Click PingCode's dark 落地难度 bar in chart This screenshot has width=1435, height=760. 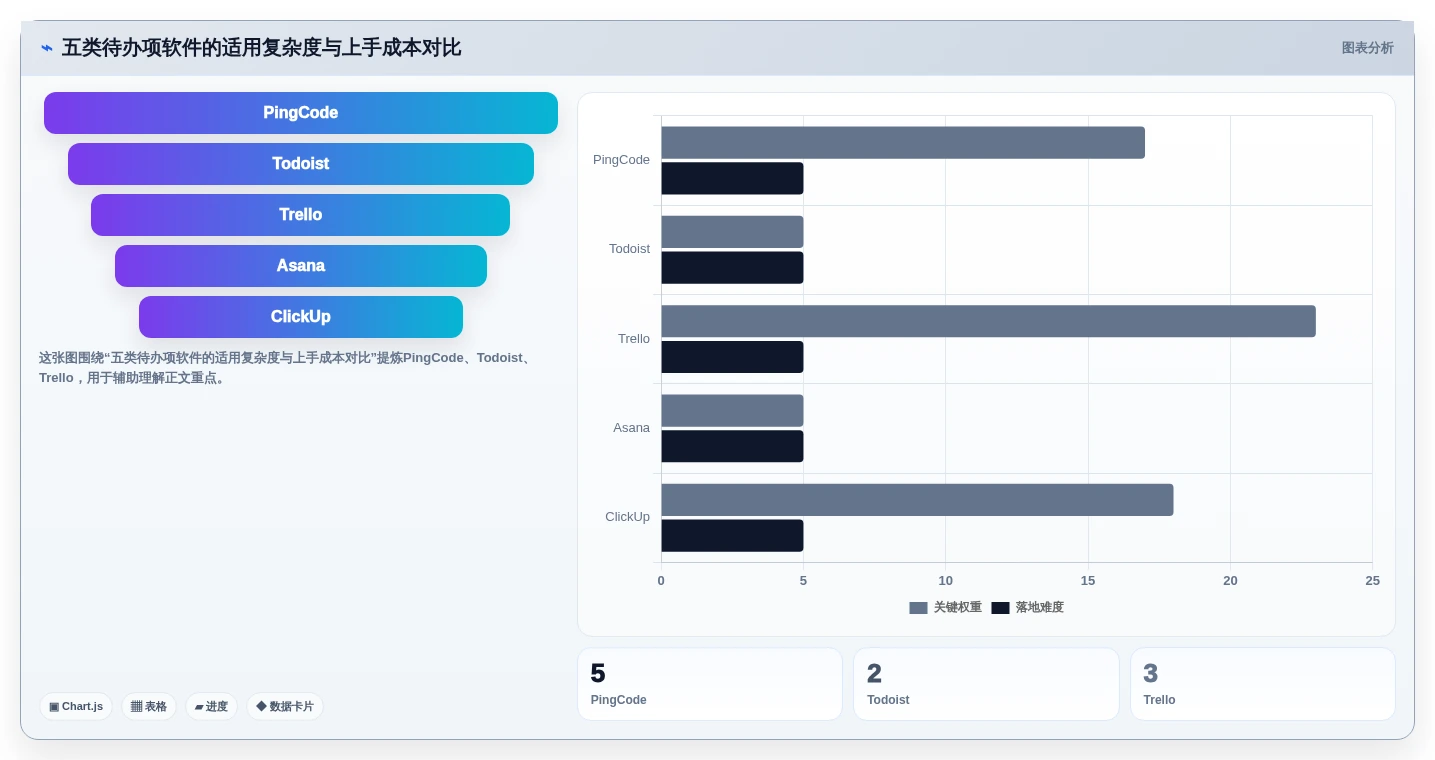click(x=732, y=178)
